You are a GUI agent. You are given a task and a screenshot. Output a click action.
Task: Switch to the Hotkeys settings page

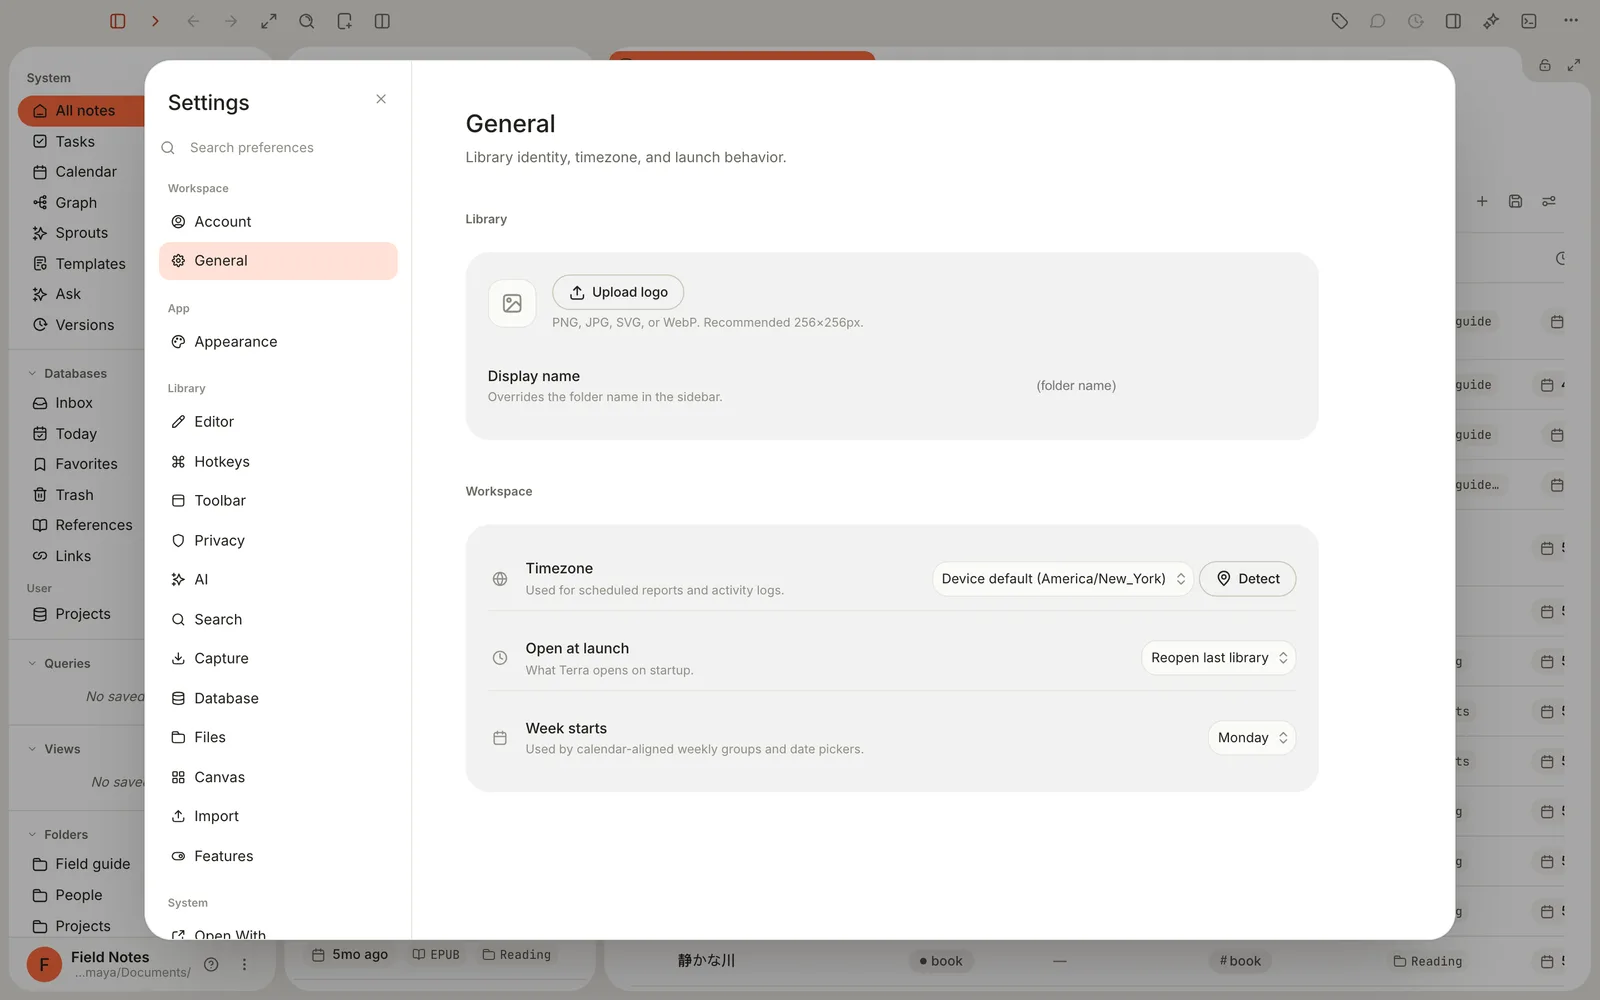[278, 462]
